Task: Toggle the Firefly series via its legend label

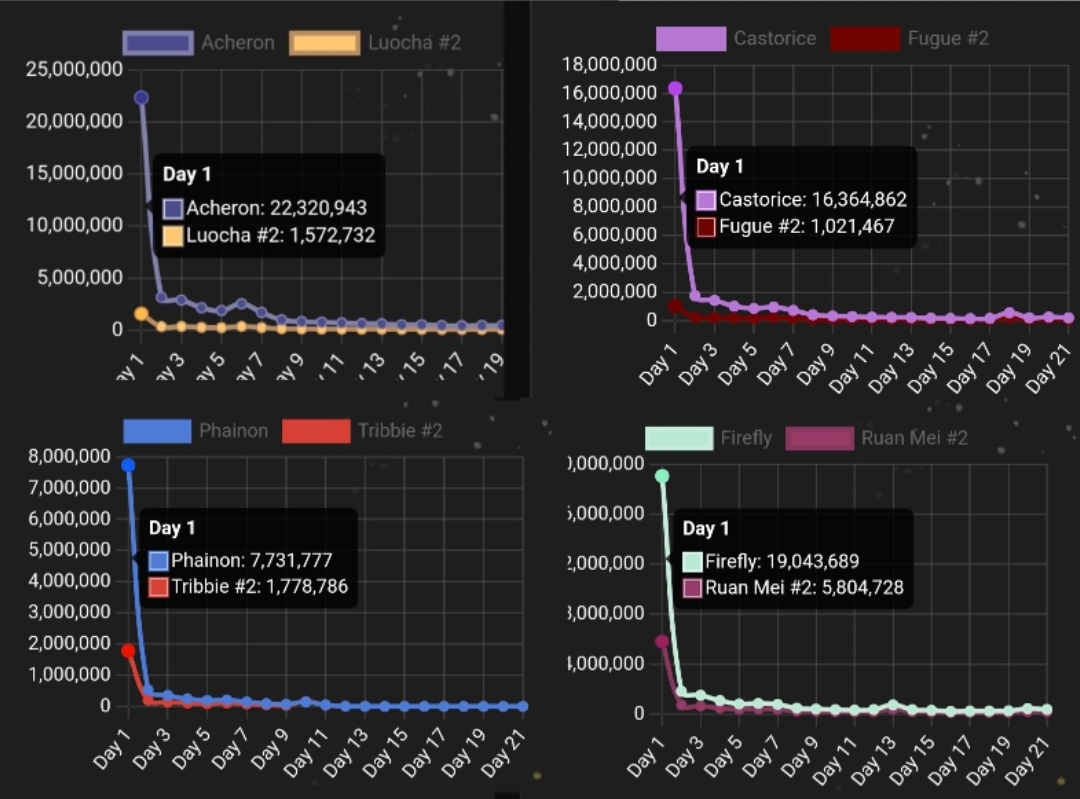Action: coord(746,438)
